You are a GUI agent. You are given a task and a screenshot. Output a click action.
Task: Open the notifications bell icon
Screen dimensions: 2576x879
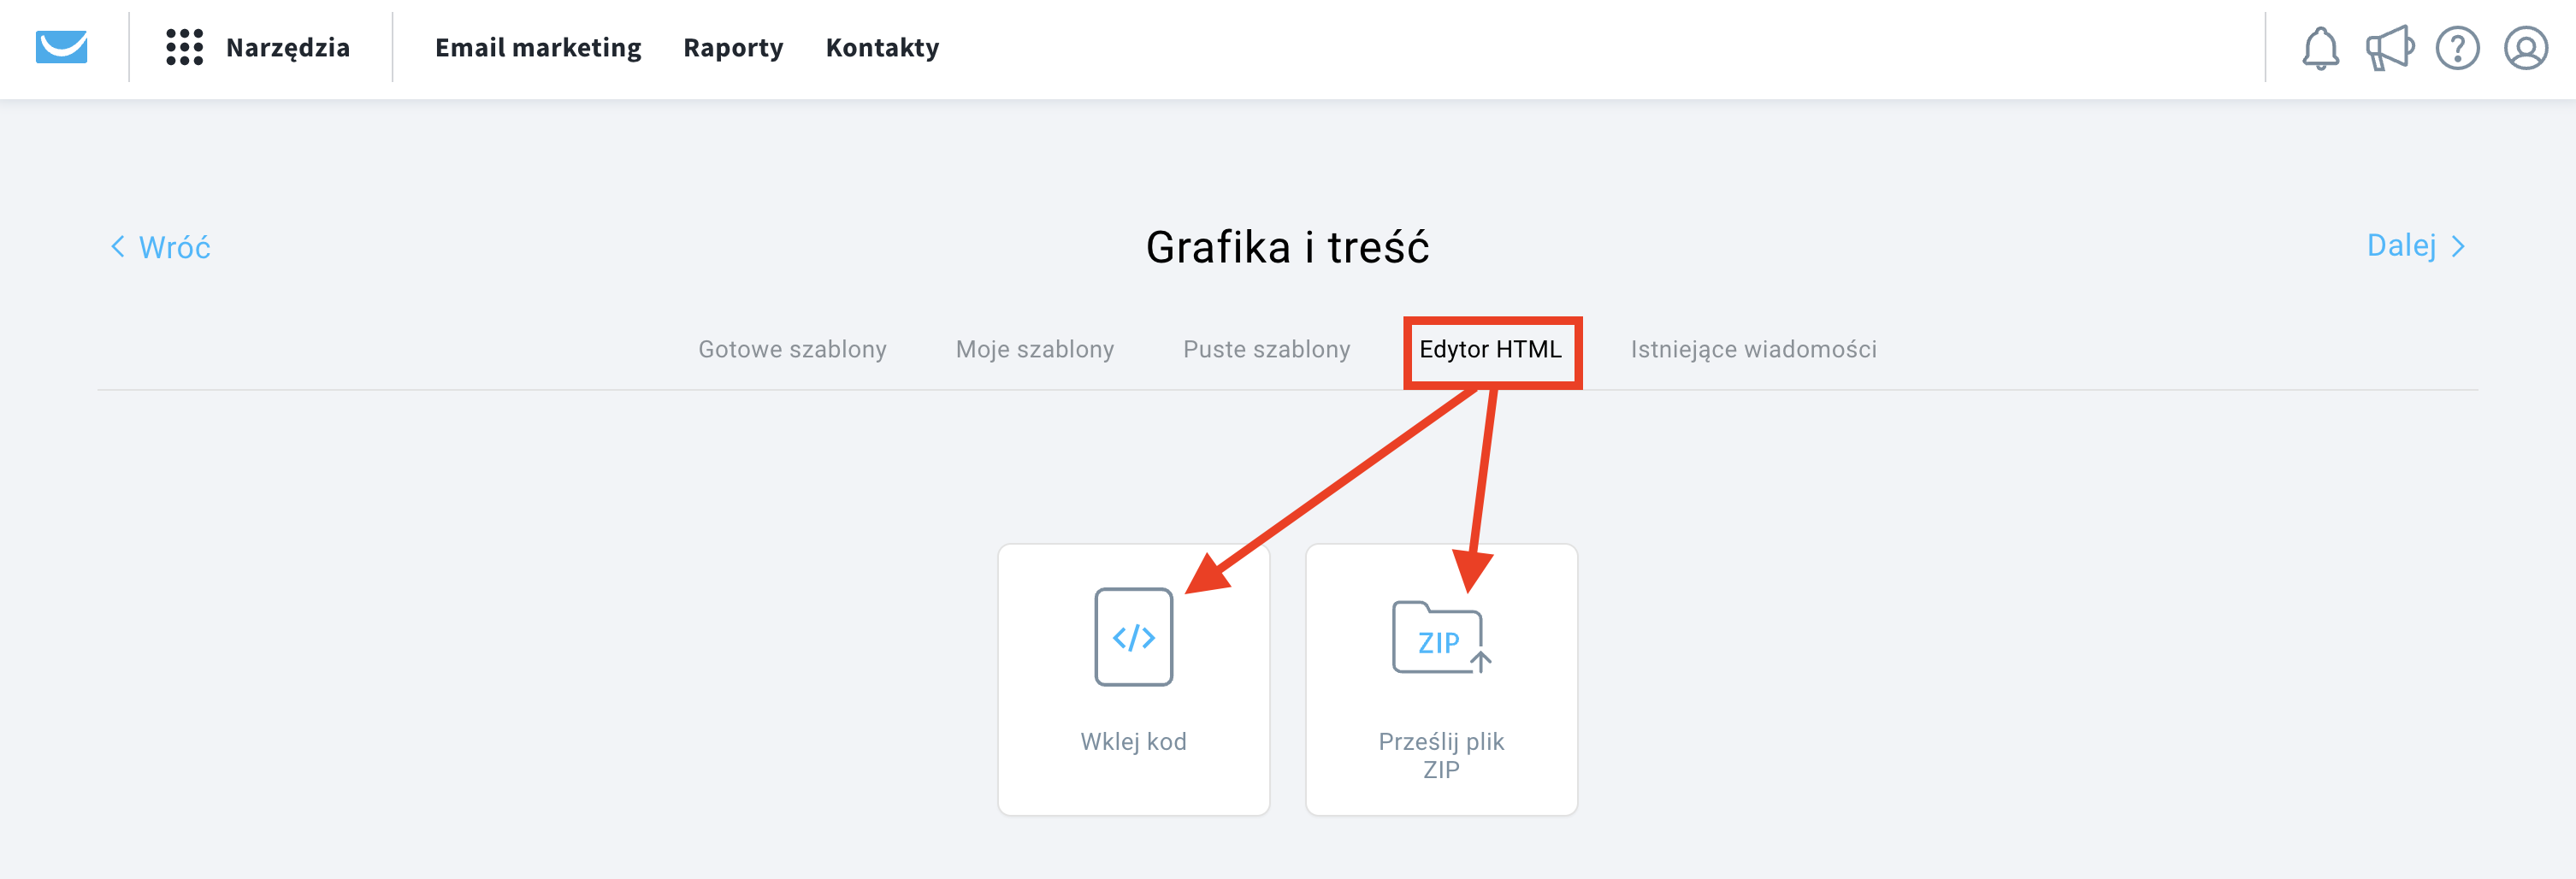tap(2320, 48)
